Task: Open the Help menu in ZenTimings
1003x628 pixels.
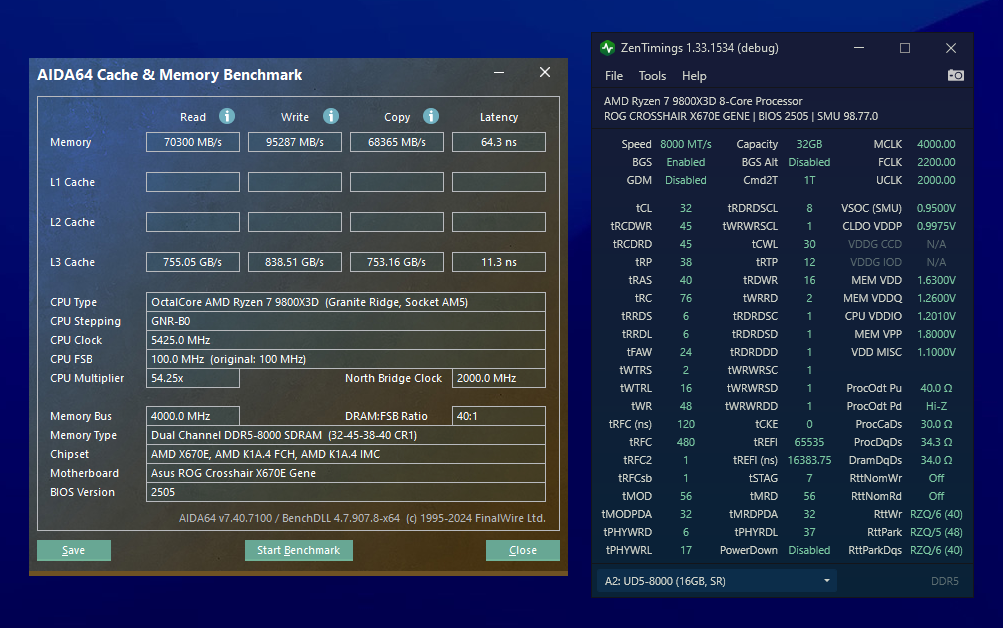Action: 694,76
